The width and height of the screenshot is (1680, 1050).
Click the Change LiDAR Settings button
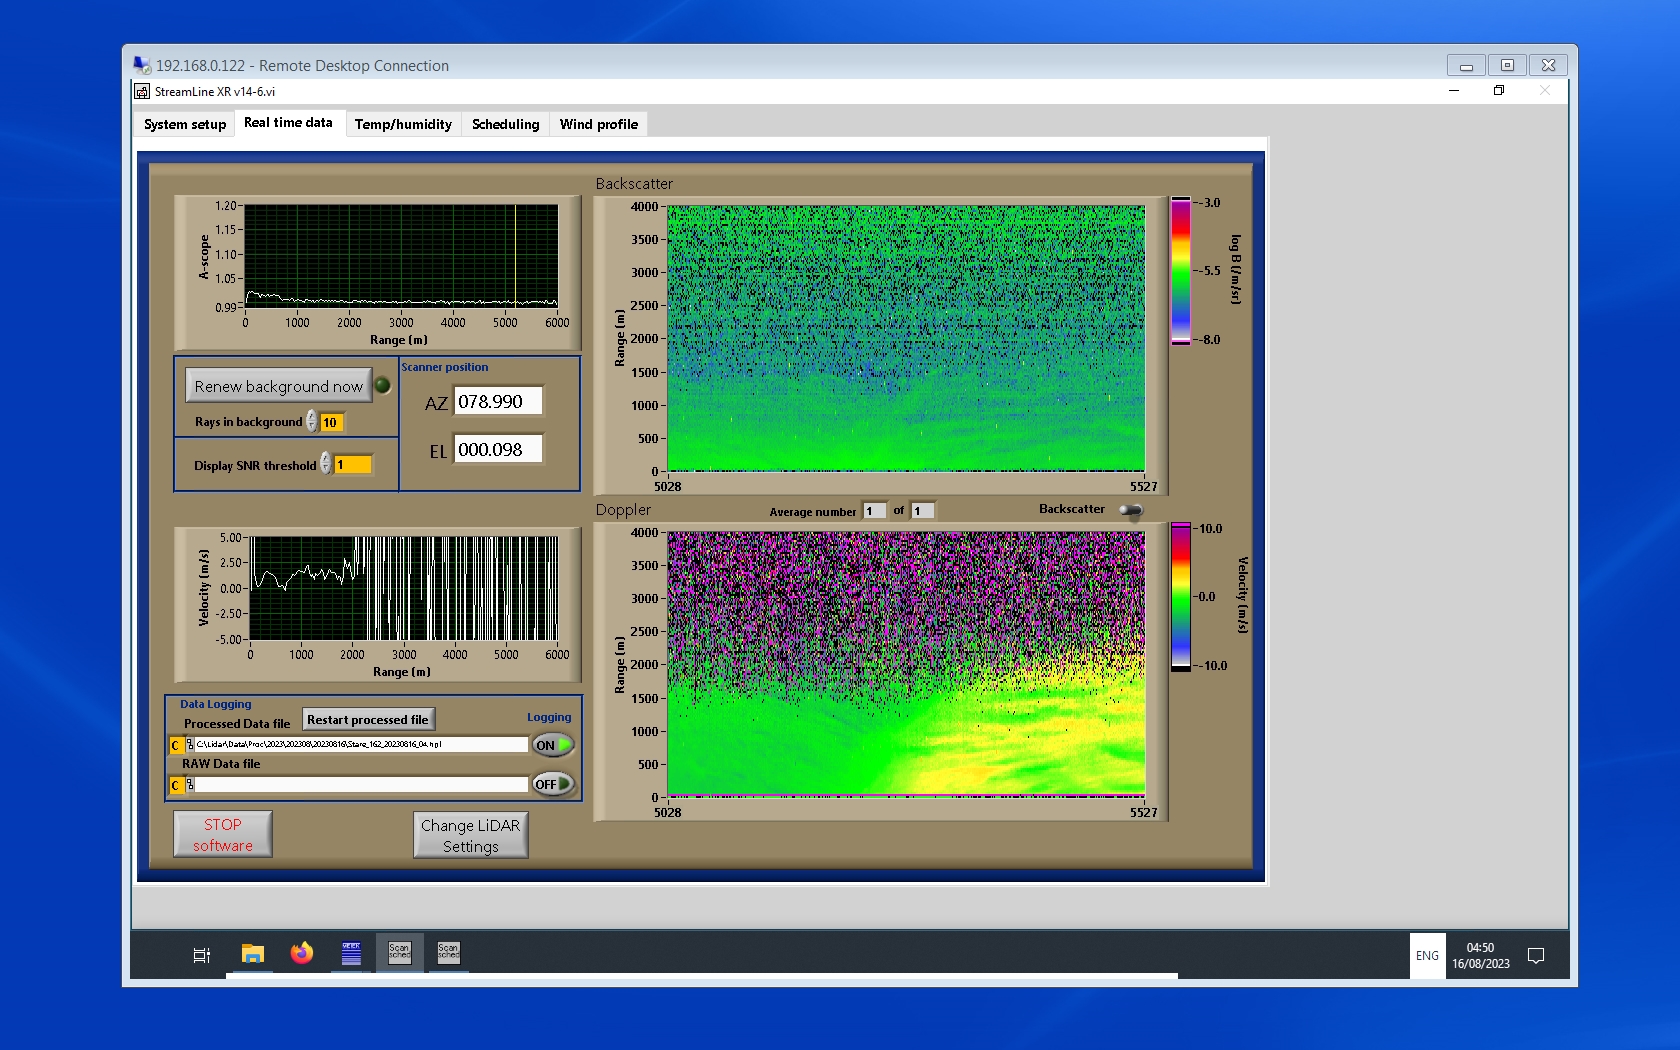point(470,835)
